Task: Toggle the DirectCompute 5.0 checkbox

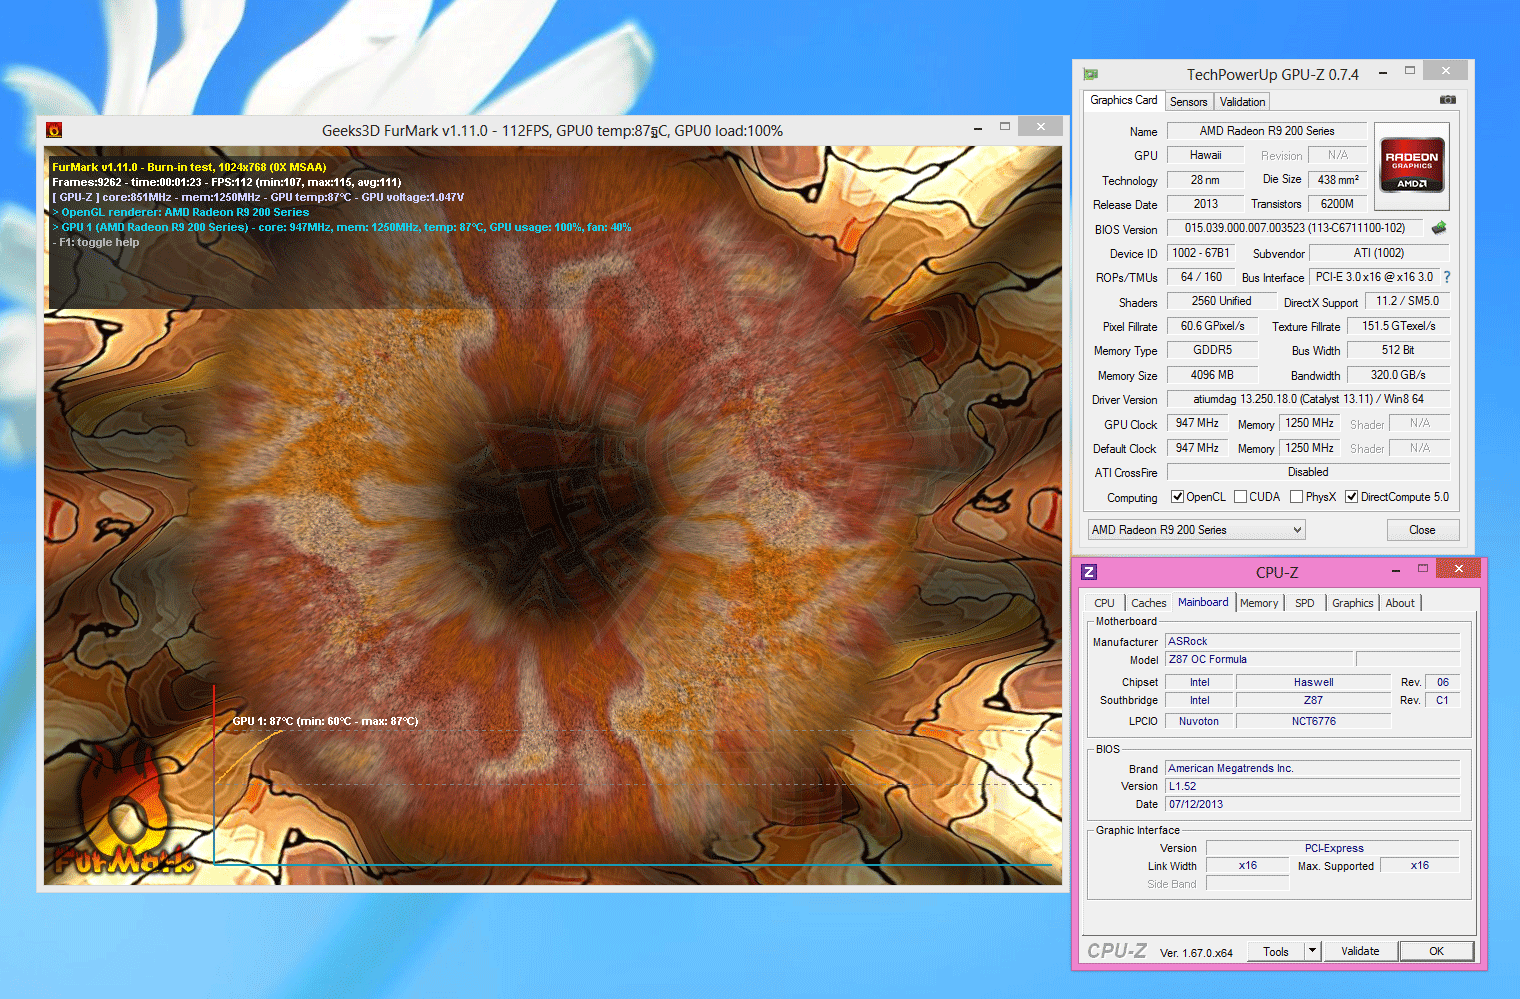Action: (x=1351, y=497)
